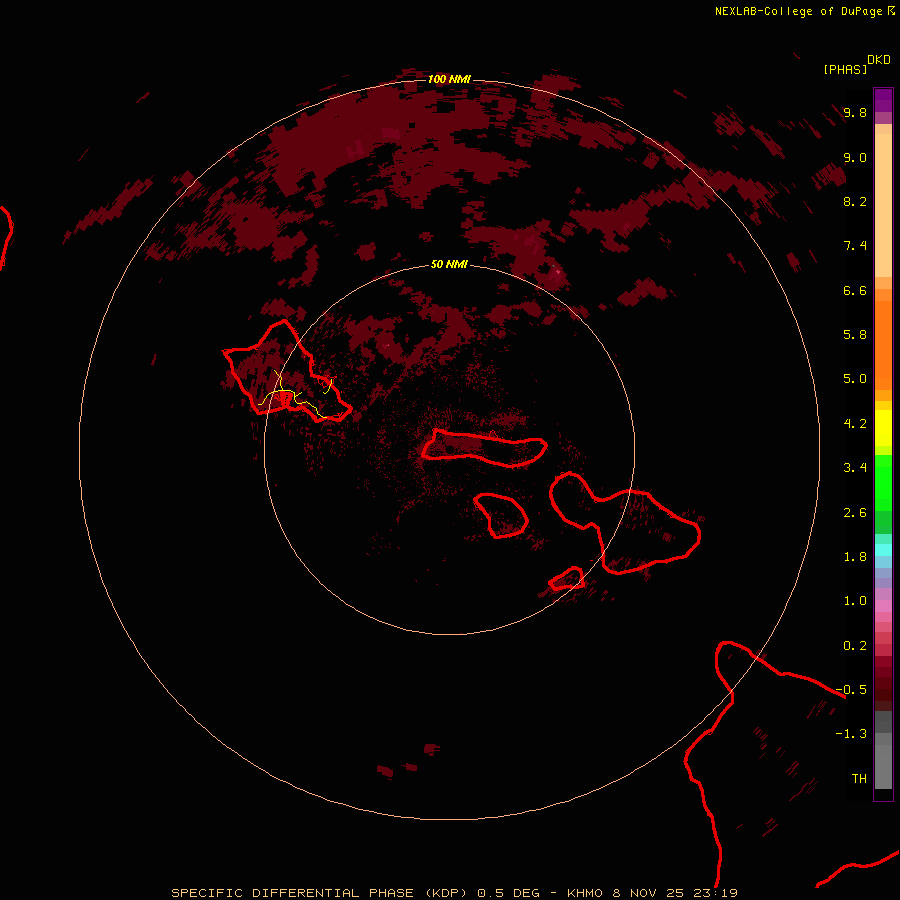Image resolution: width=900 pixels, height=900 pixels.
Task: Click the 7.4 value on the scale
Action: 855,246
